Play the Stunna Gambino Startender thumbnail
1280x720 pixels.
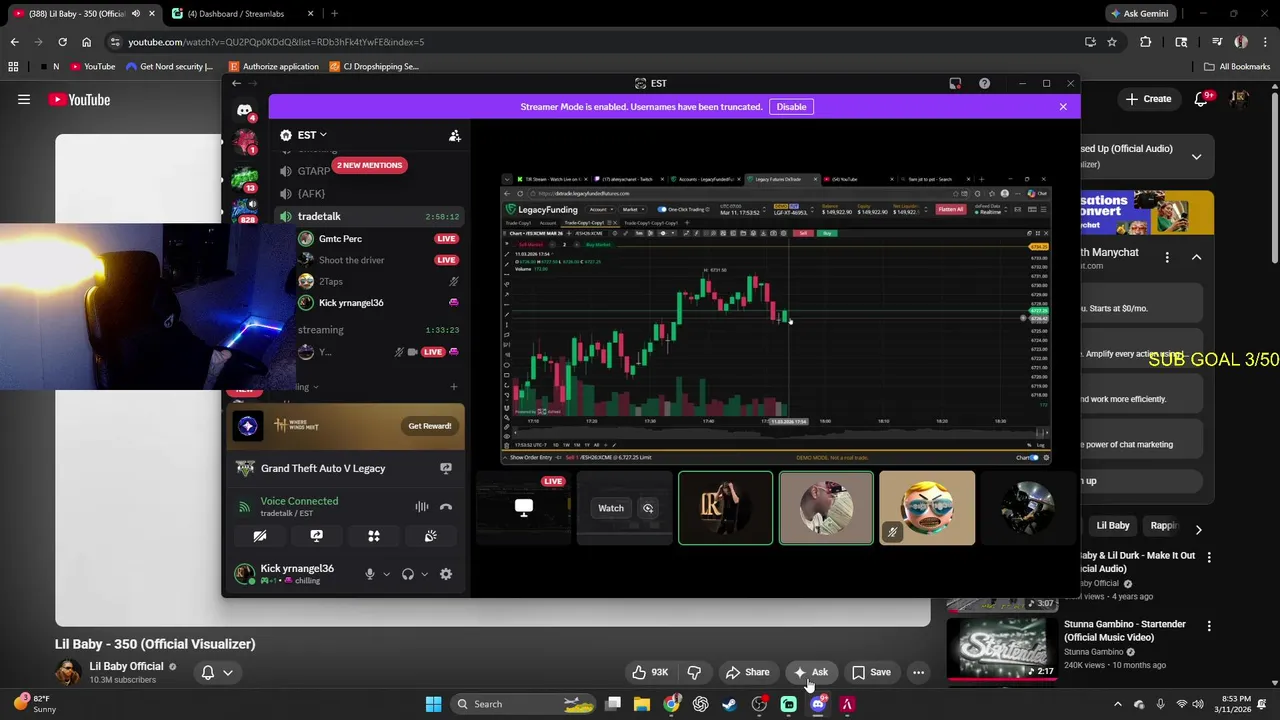pos(1002,648)
